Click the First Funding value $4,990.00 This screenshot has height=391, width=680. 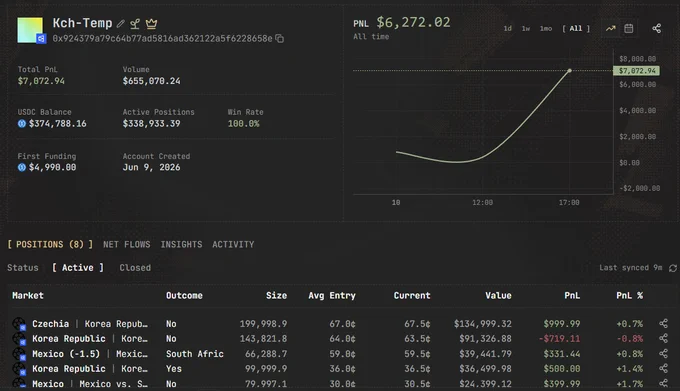52,167
